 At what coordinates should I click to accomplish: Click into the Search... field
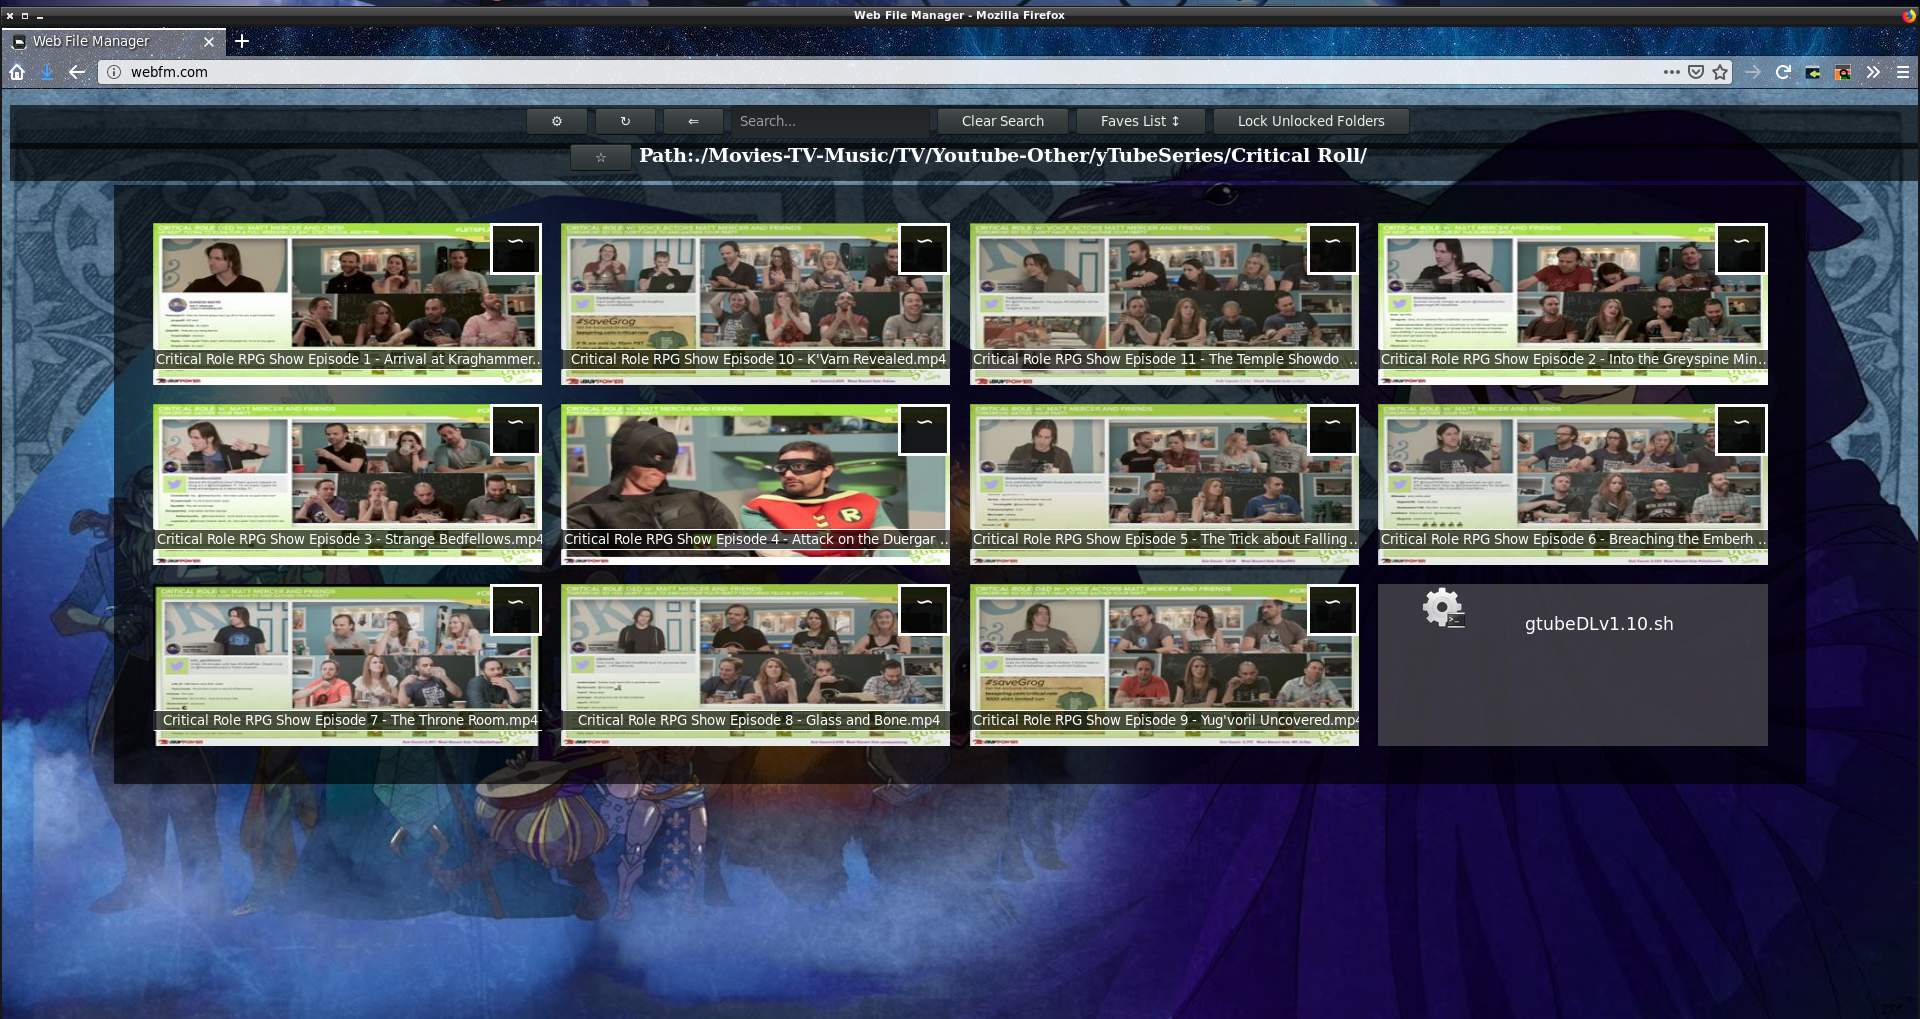click(x=829, y=121)
